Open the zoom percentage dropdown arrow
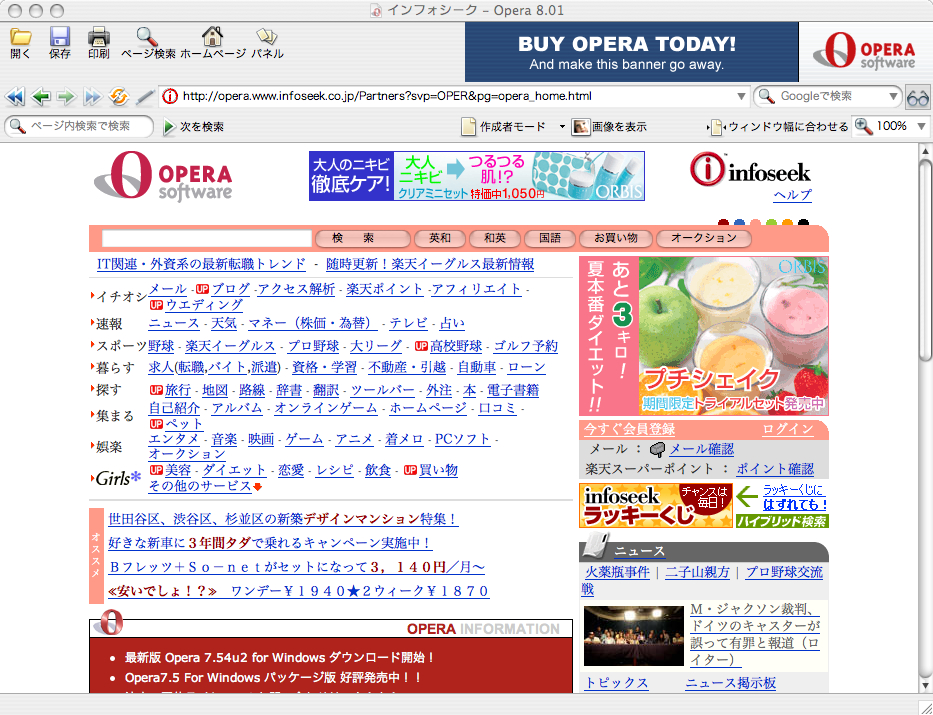The image size is (933, 715). point(921,126)
